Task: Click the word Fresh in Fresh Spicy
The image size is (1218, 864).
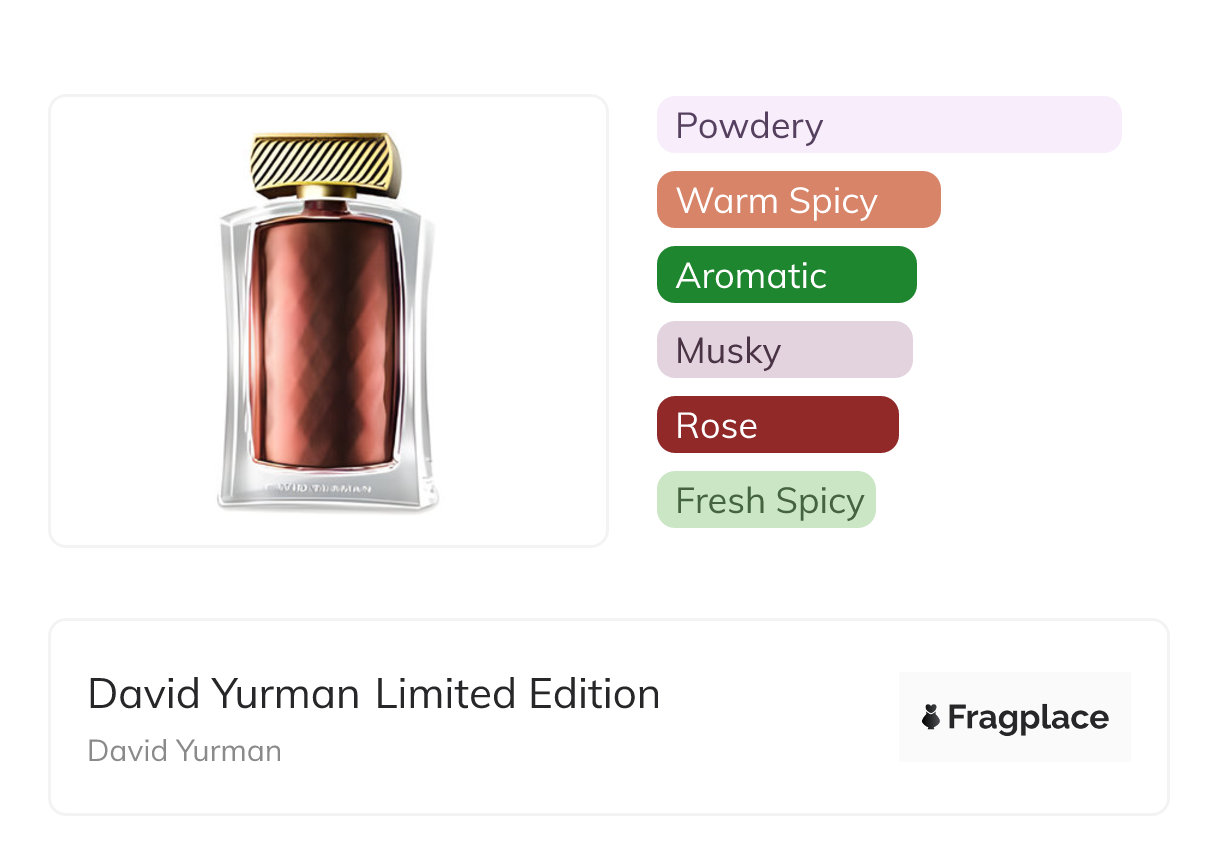Action: (x=718, y=500)
